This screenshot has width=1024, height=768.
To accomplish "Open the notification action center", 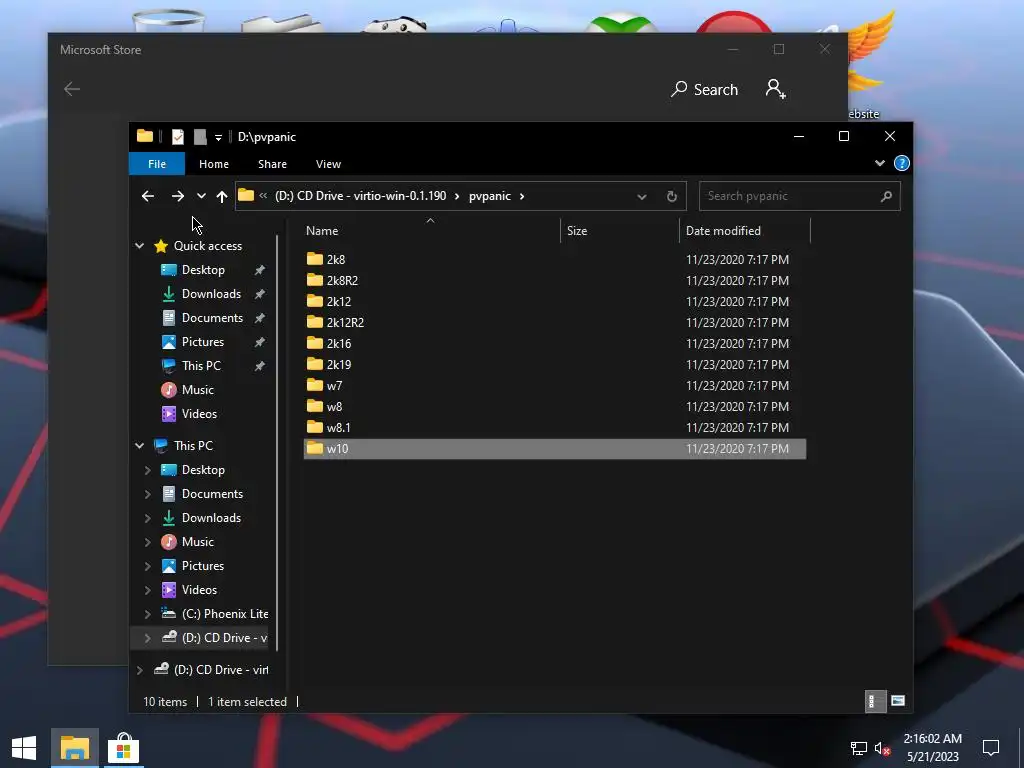I will (x=991, y=748).
